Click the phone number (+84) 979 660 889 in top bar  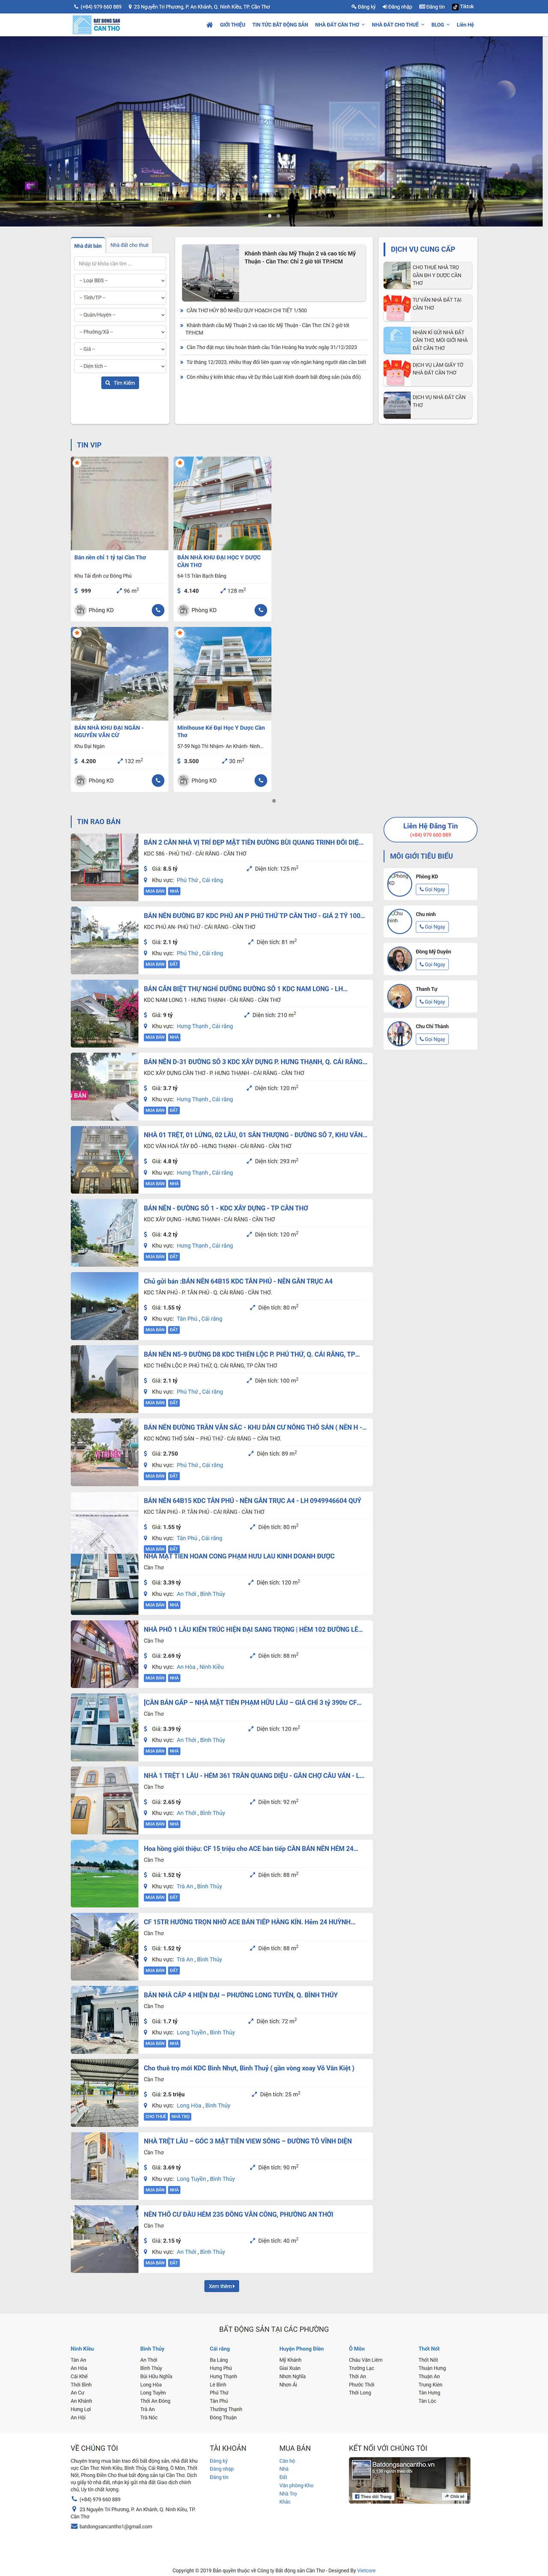point(101,7)
